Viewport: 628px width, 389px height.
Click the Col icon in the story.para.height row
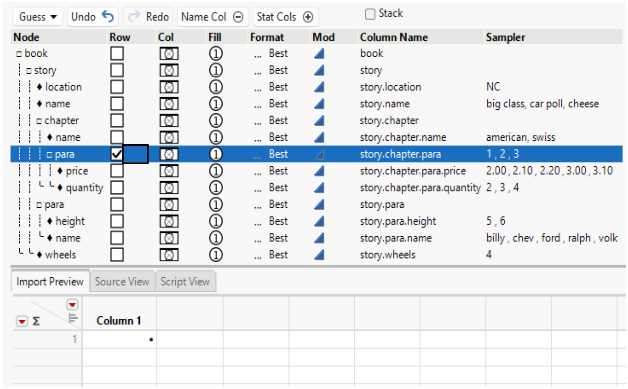169,221
